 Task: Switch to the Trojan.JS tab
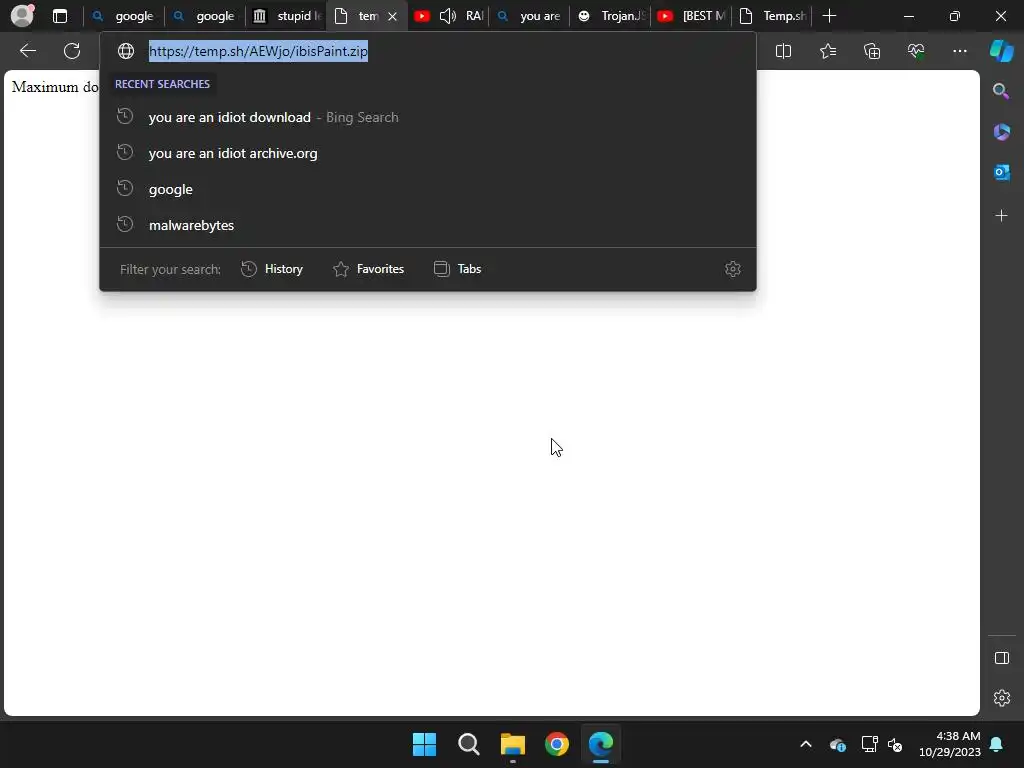click(x=609, y=16)
